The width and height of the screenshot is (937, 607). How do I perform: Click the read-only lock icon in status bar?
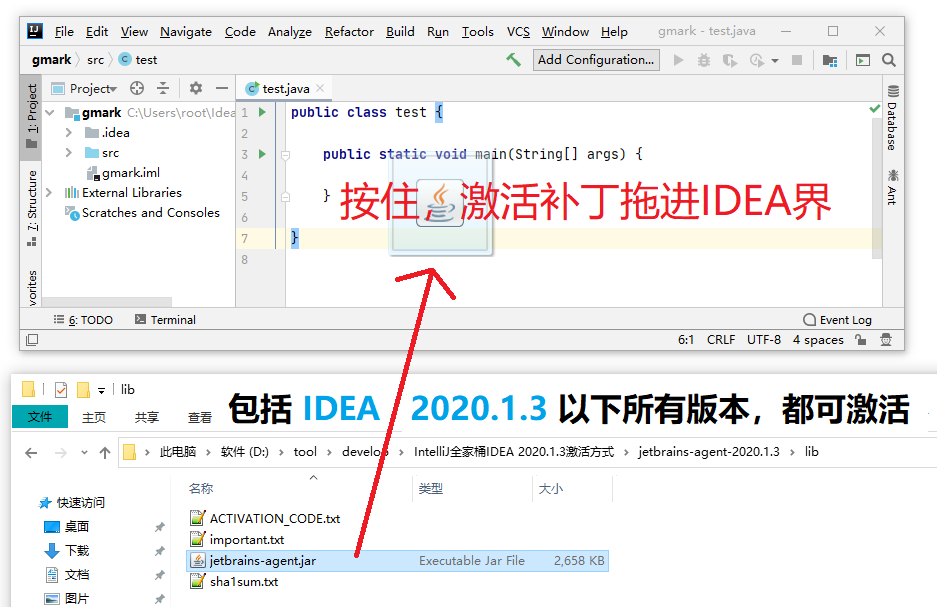point(861,340)
